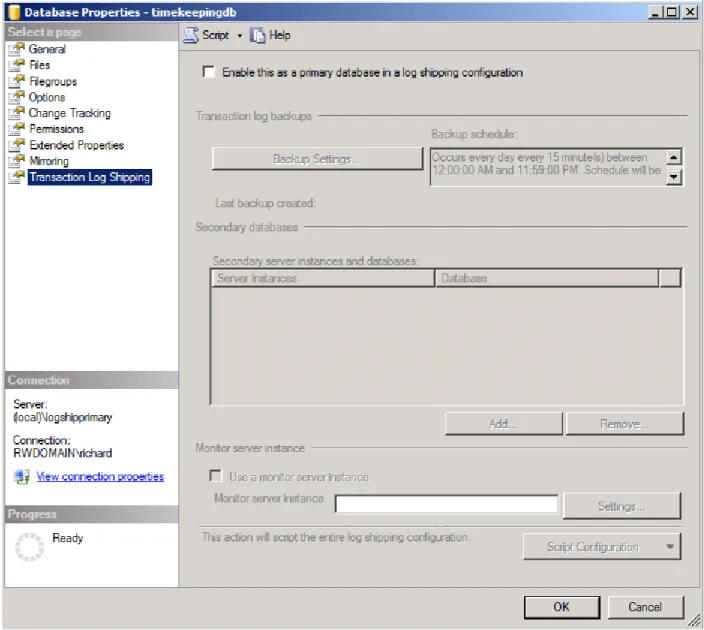Click the connection properties icon
This screenshot has width=704, height=630.
(x=21, y=476)
